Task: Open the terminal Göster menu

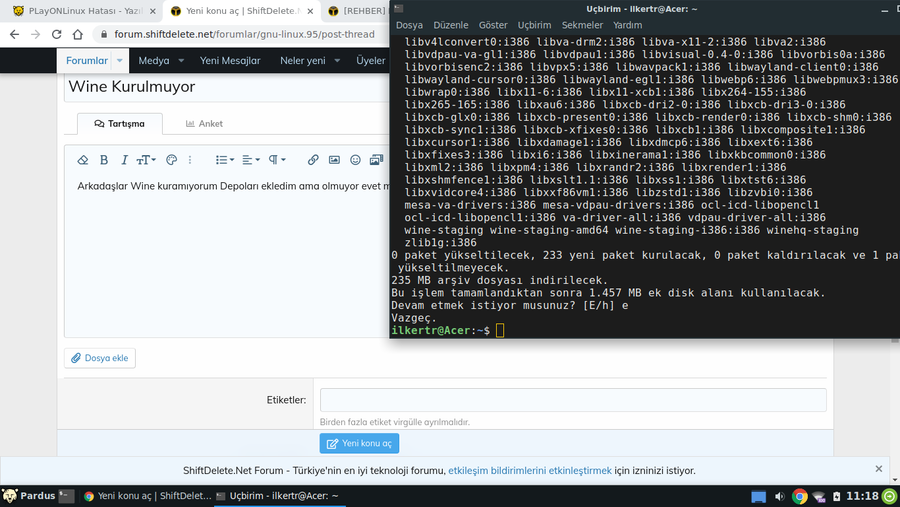Action: [493, 25]
